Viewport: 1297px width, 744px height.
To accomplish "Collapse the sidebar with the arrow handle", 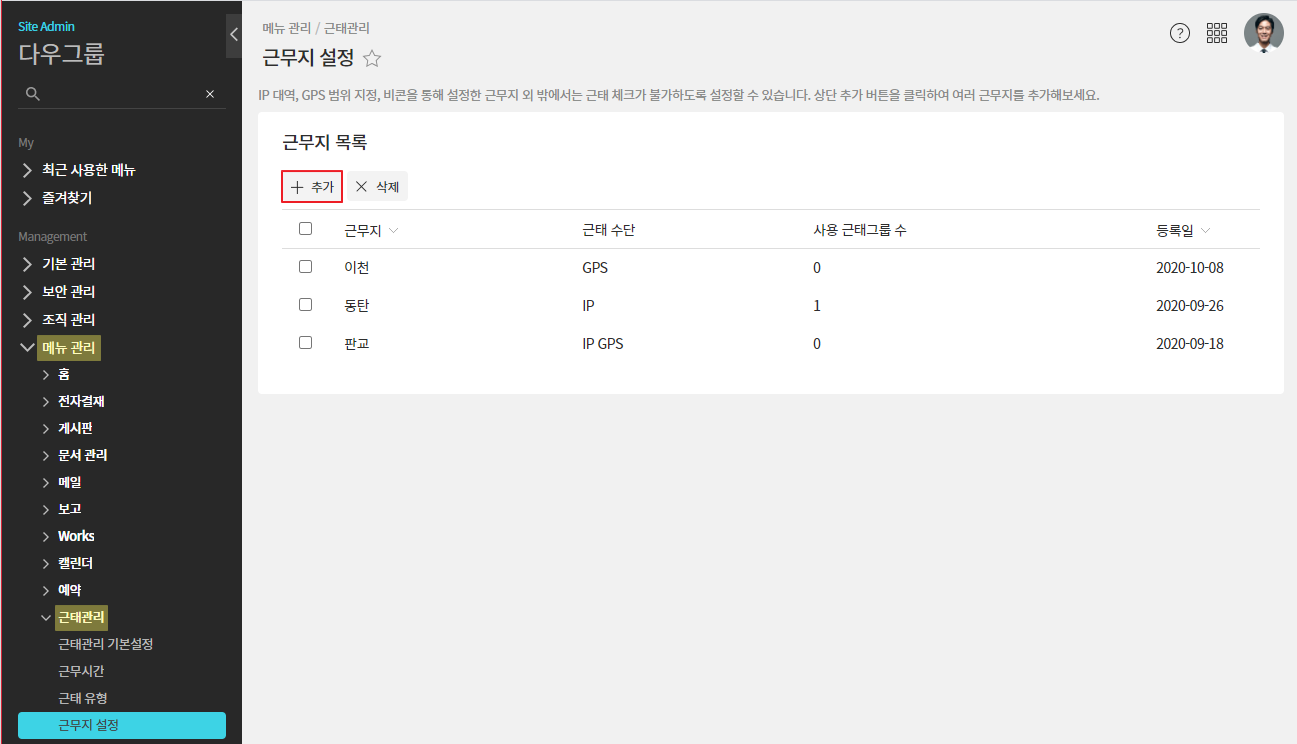I will point(233,35).
